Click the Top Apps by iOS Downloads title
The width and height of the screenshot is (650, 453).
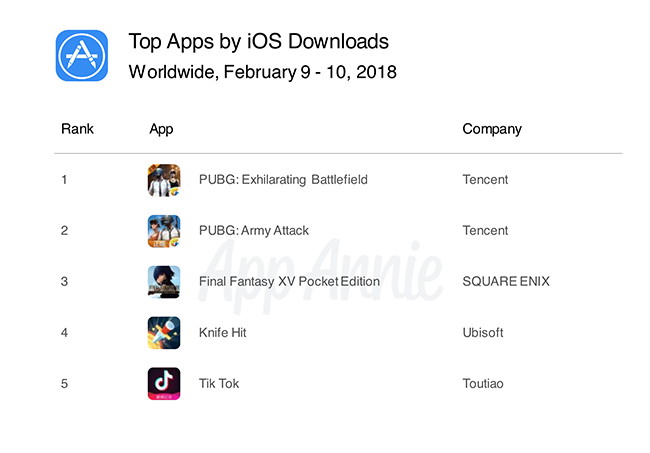259,42
